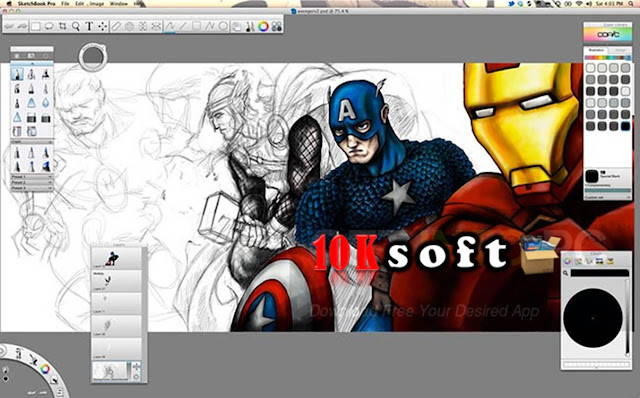Select the rectangle shape tool
This screenshot has height=398, width=640.
196,27
